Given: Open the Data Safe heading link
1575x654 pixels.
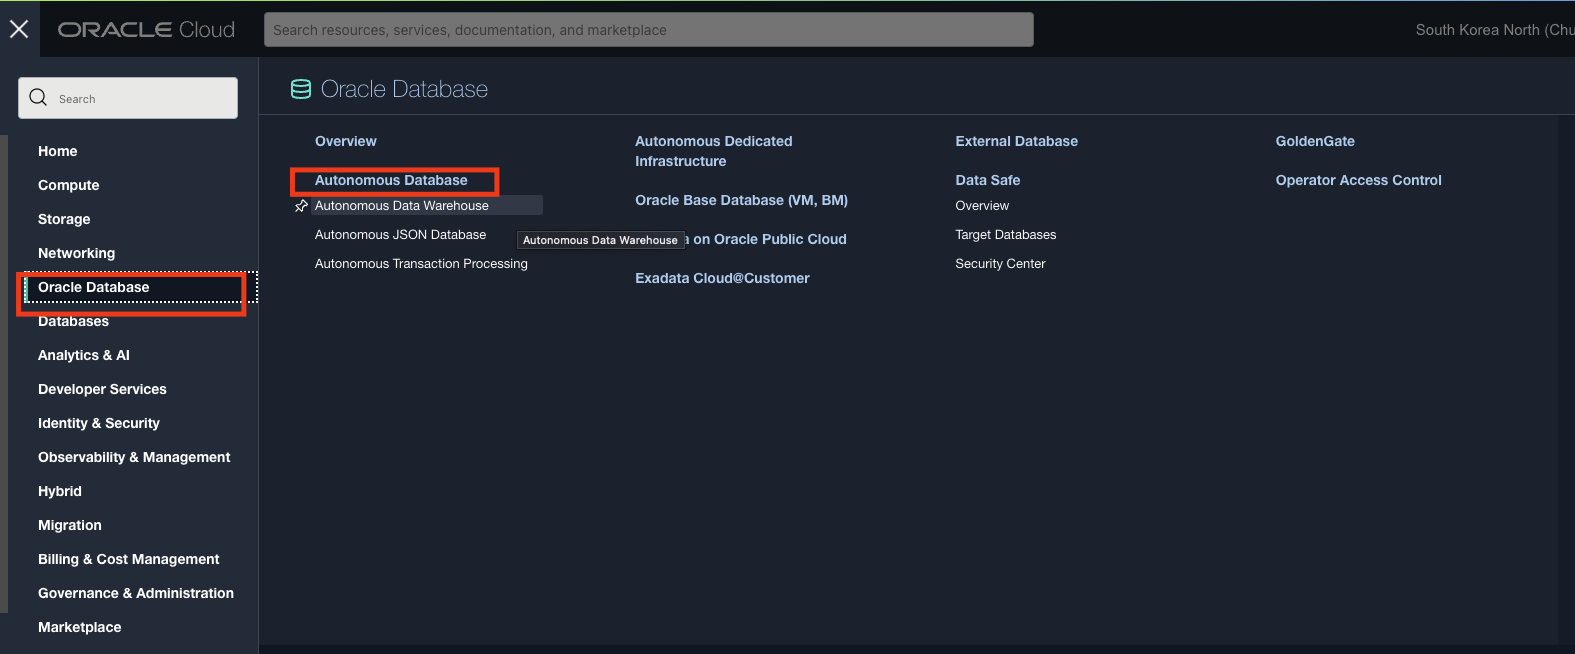Looking at the screenshot, I should pos(988,180).
